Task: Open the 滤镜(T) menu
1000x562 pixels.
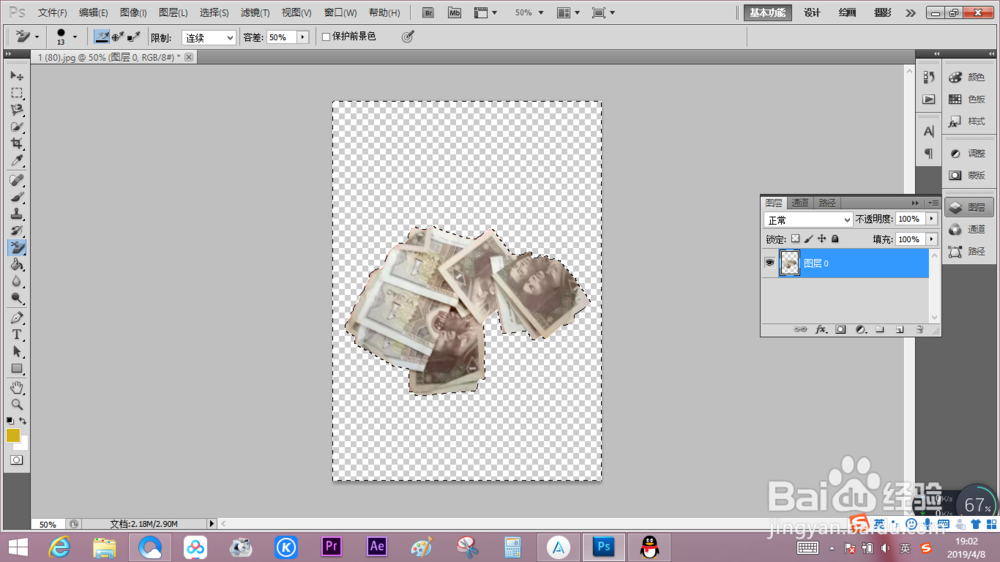Action: click(x=255, y=13)
